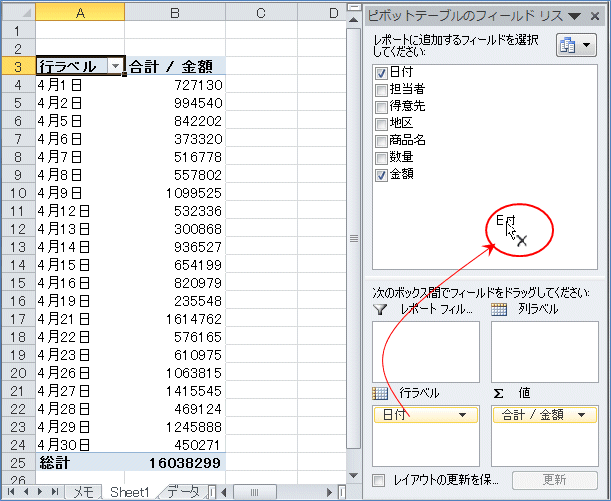Click the horizontal scrollbar right arrow
Image resolution: width=611 pixels, height=501 pixels.
tap(330, 492)
